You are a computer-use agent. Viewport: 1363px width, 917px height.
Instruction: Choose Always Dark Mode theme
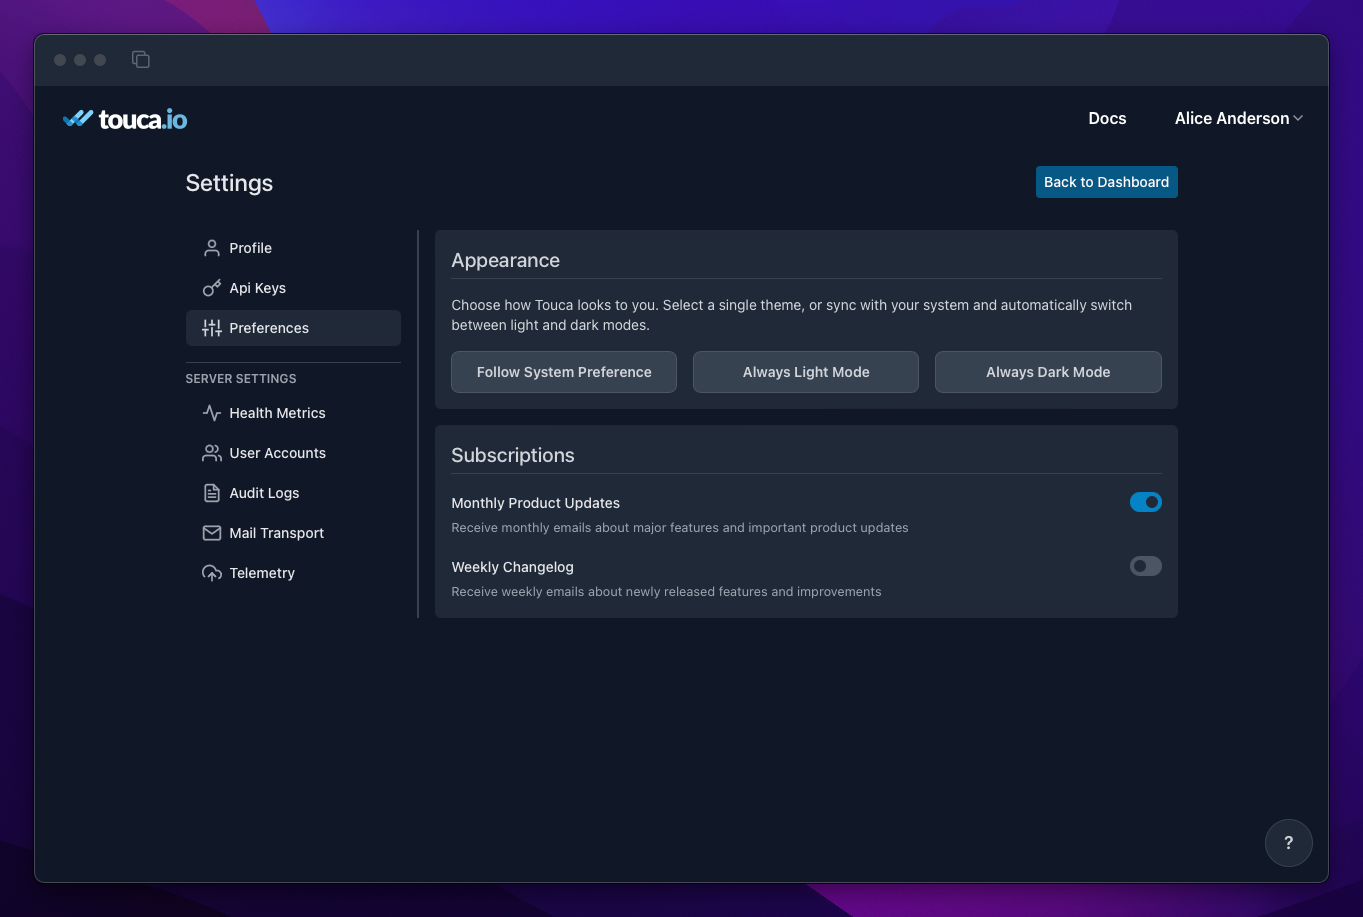coord(1048,372)
